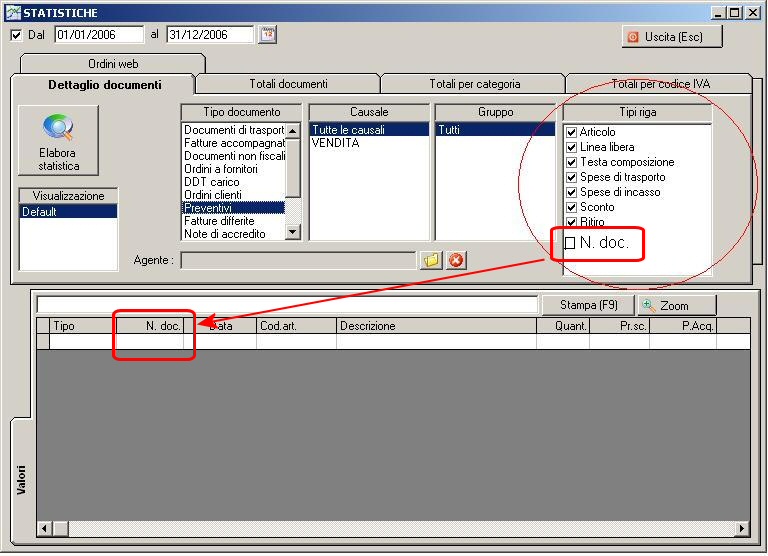Toggle the Dal date range checkbox
Viewport: 768px width, 556px height.
coord(16,35)
